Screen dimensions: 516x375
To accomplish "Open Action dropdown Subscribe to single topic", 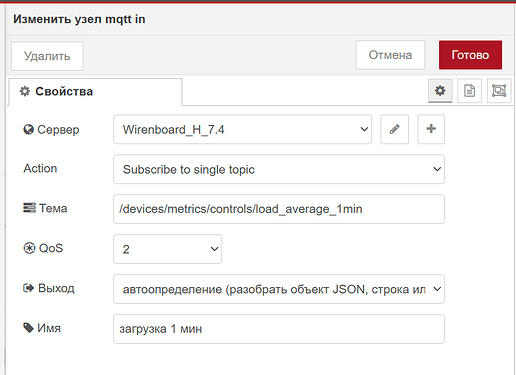I will tap(279, 169).
